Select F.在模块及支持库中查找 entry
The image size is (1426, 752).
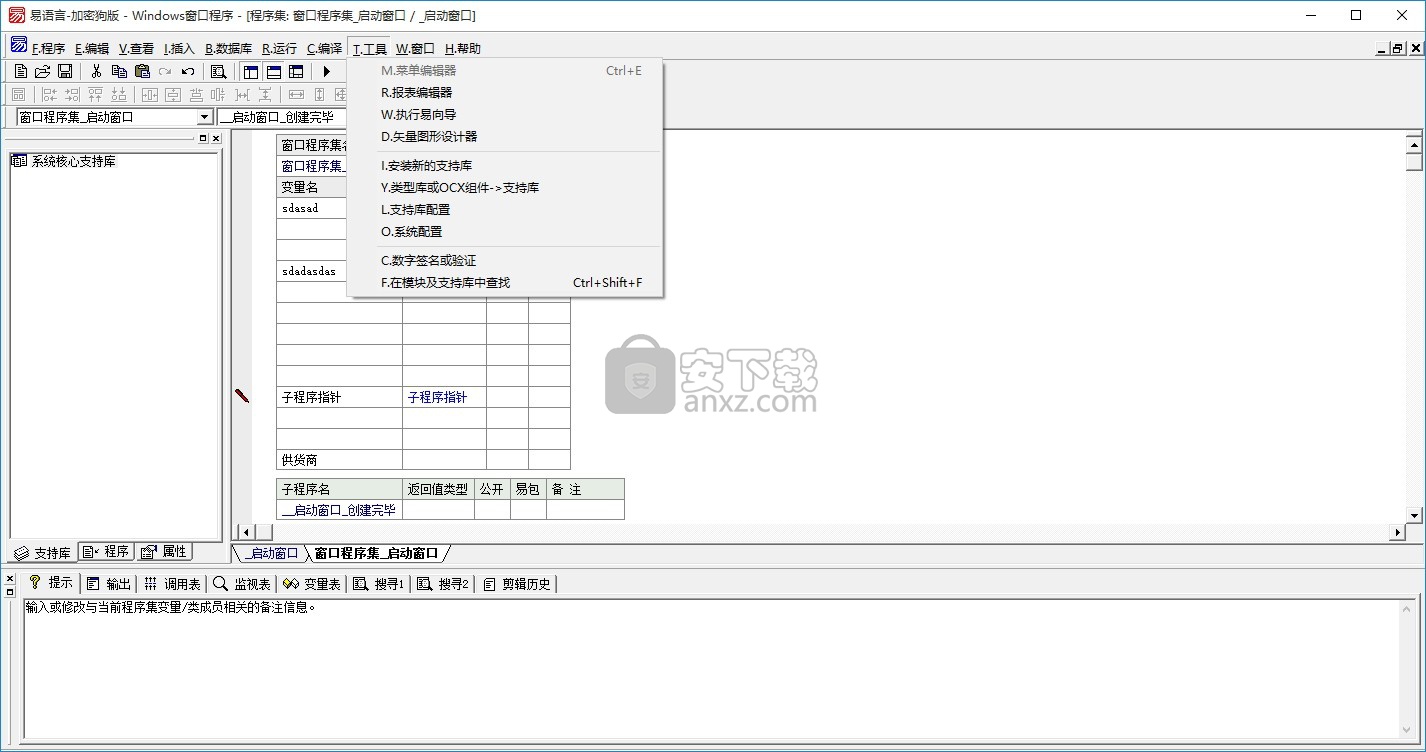[505, 282]
